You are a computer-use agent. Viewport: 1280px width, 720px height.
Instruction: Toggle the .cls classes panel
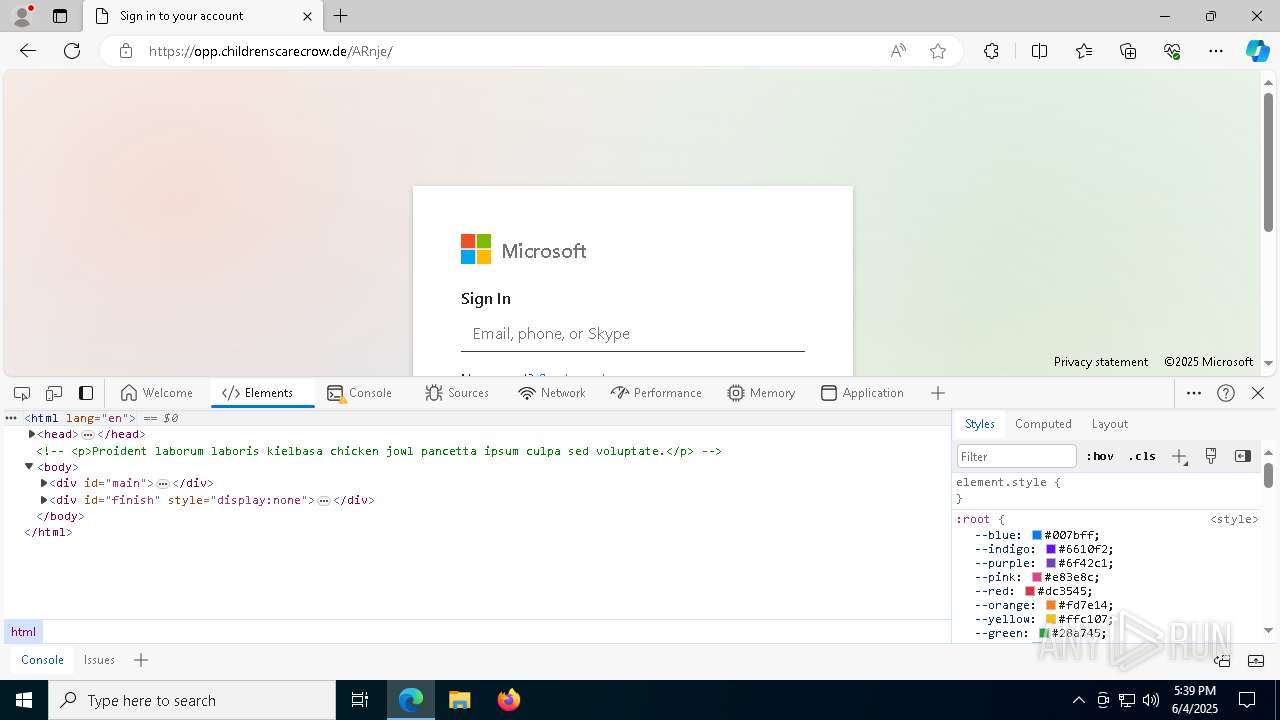[x=1142, y=456]
